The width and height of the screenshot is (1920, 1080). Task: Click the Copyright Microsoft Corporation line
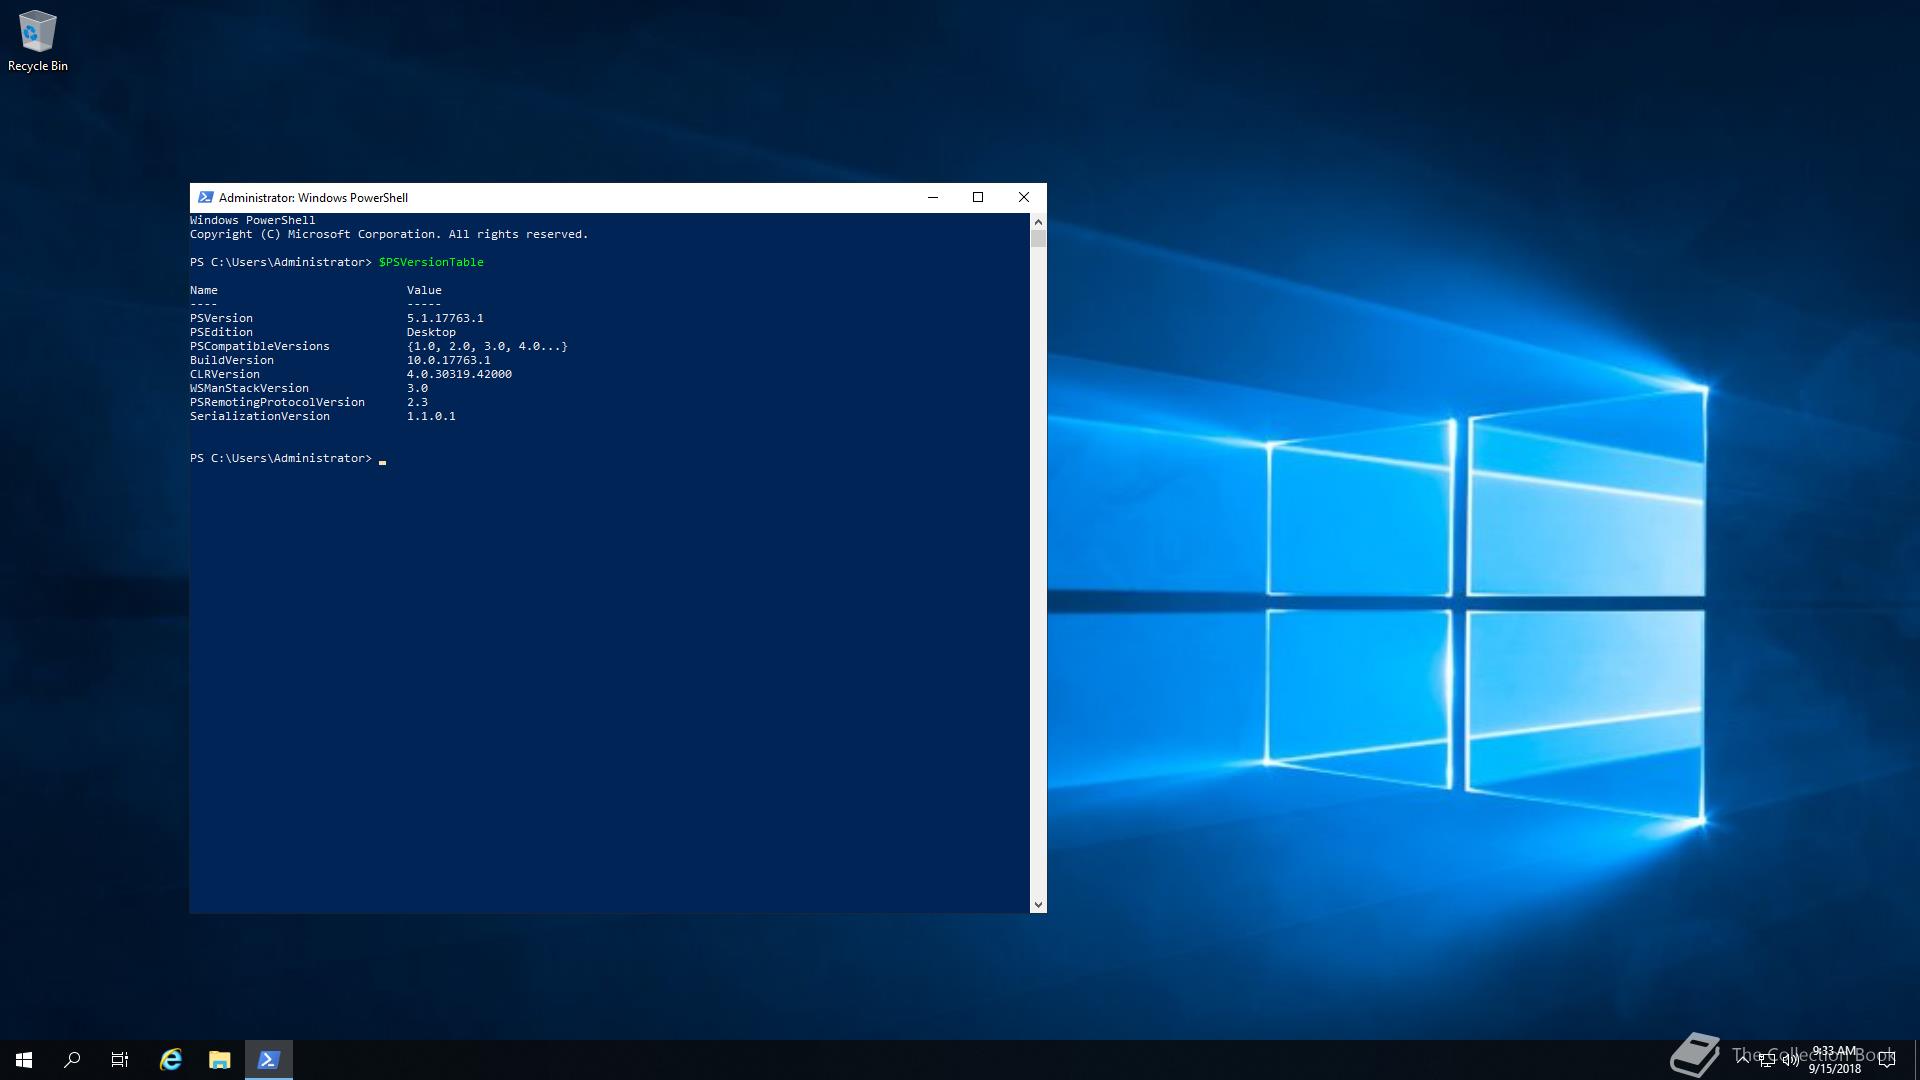[389, 234]
